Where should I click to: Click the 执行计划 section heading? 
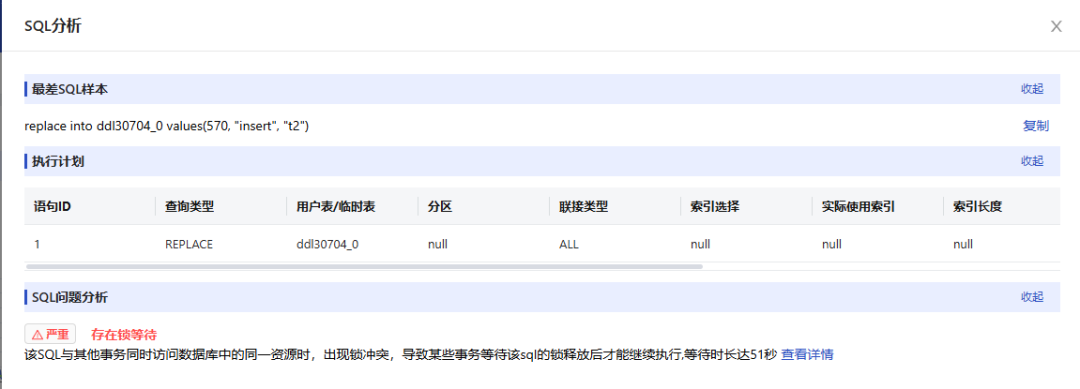[59, 161]
